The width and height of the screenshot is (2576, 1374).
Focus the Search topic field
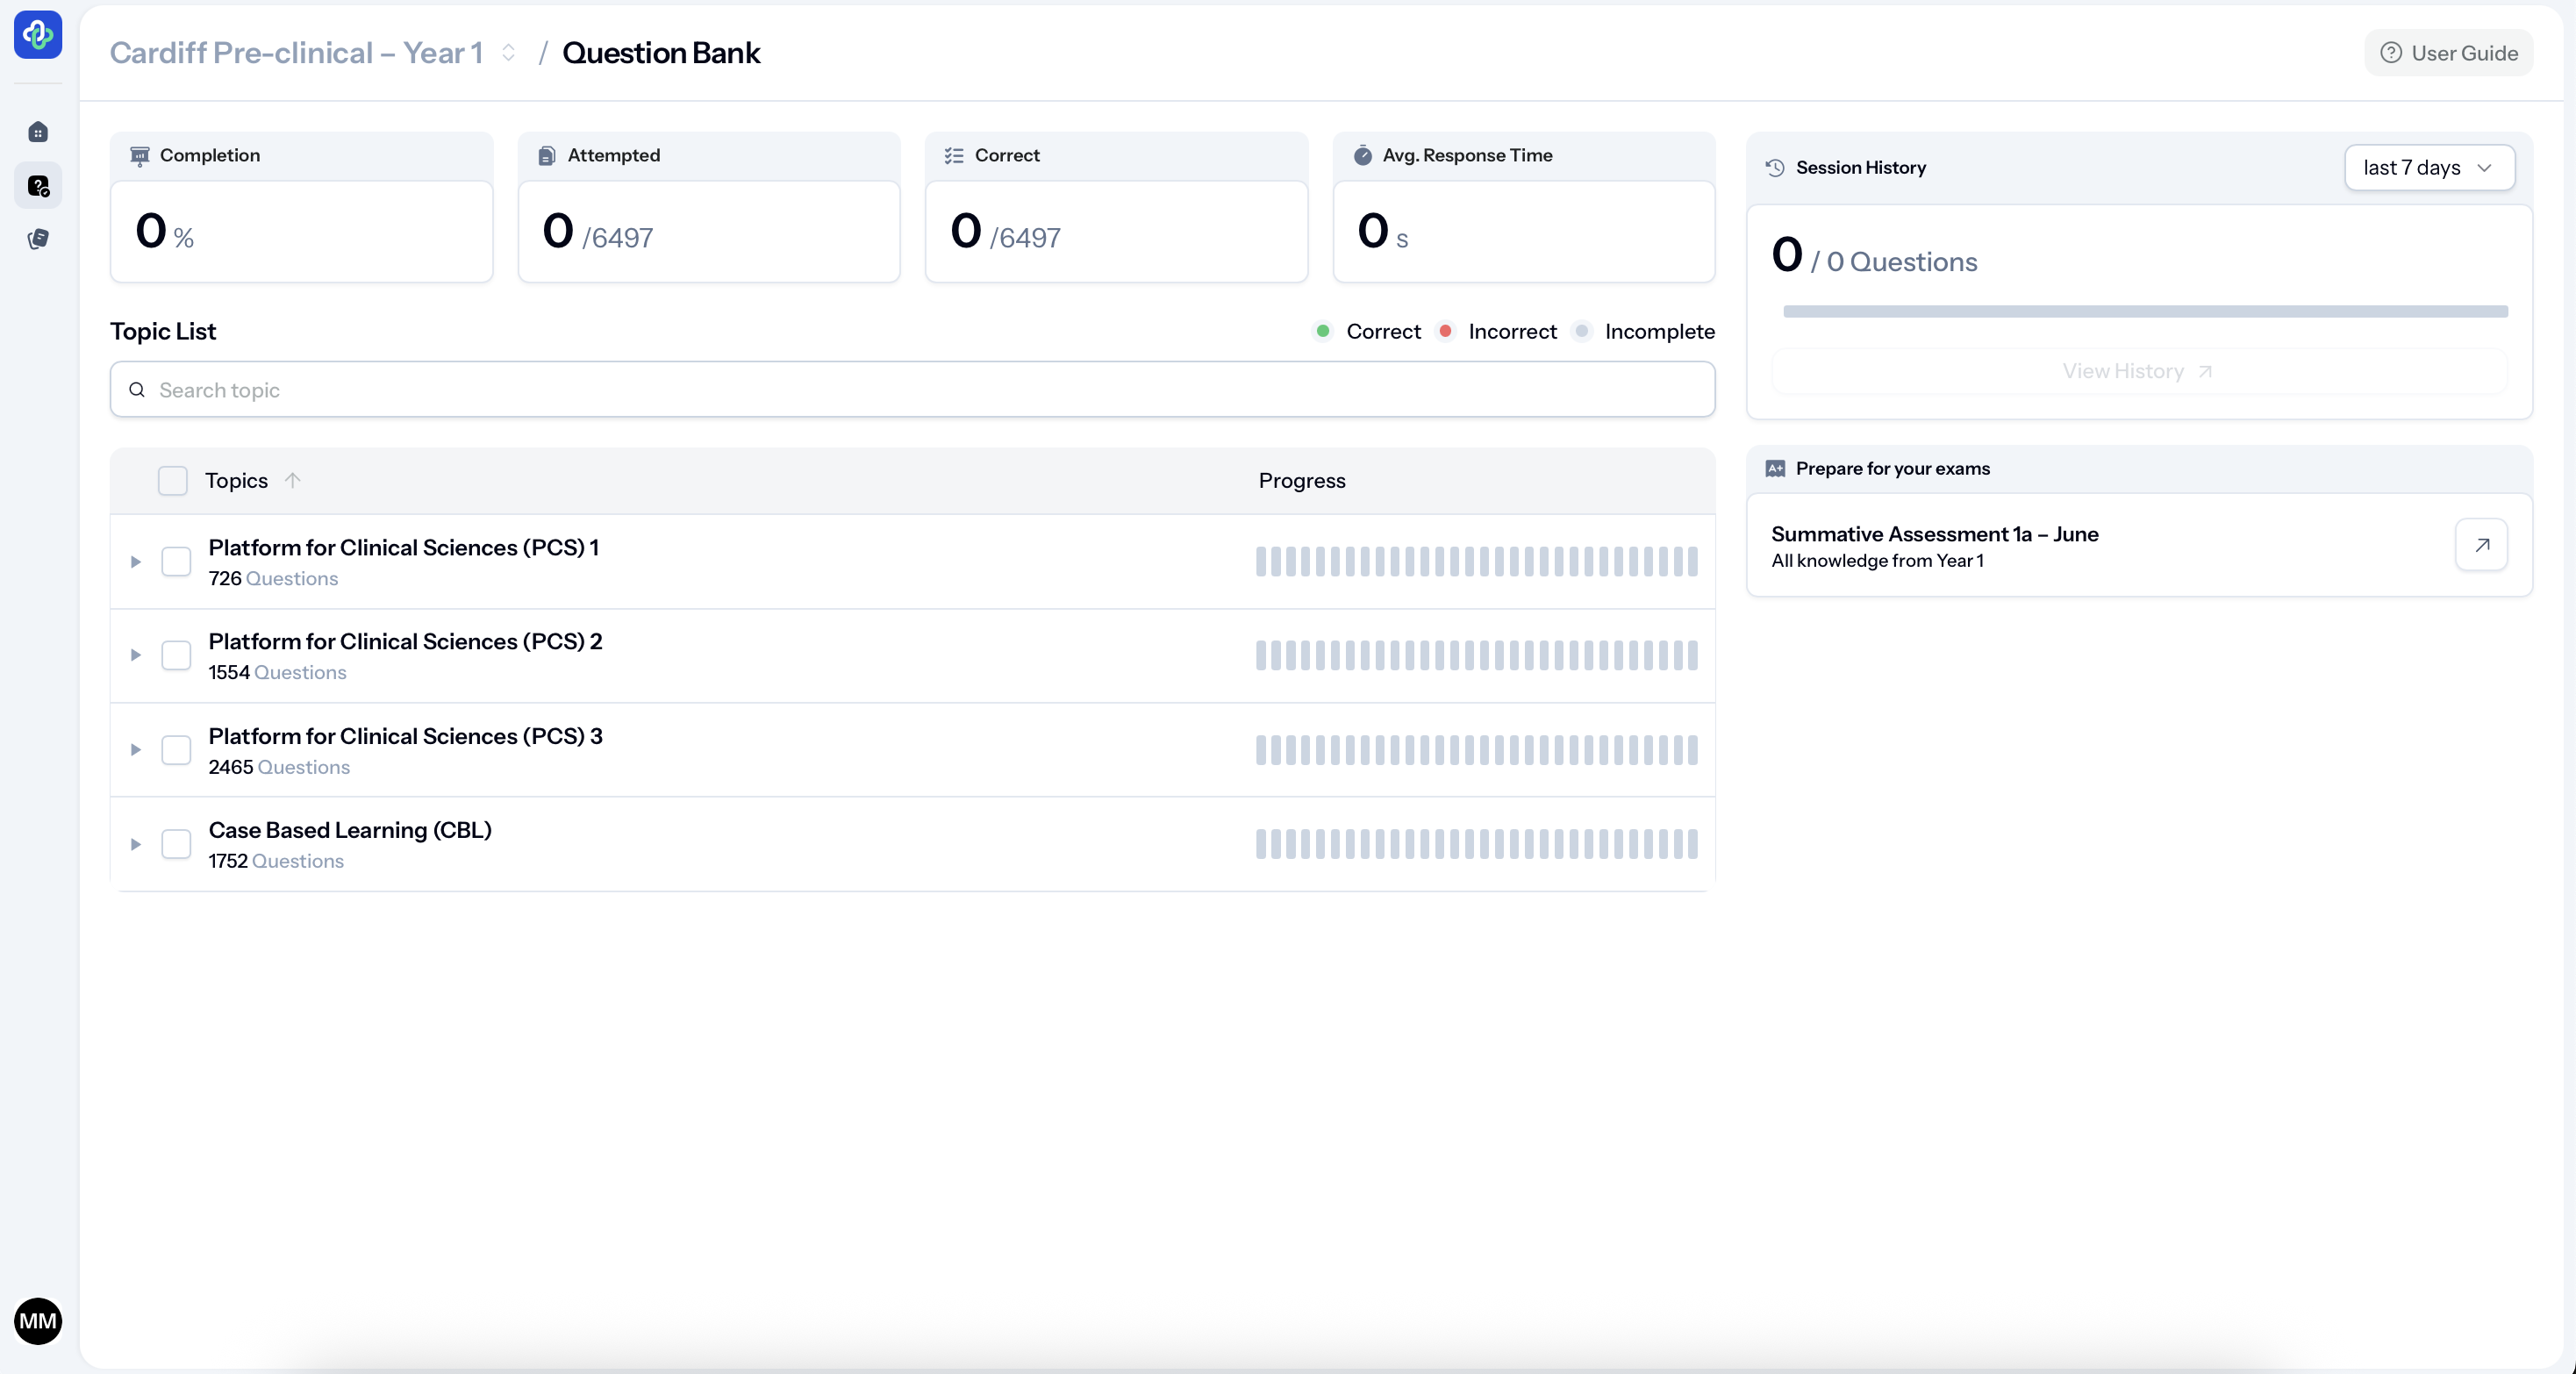click(x=912, y=390)
